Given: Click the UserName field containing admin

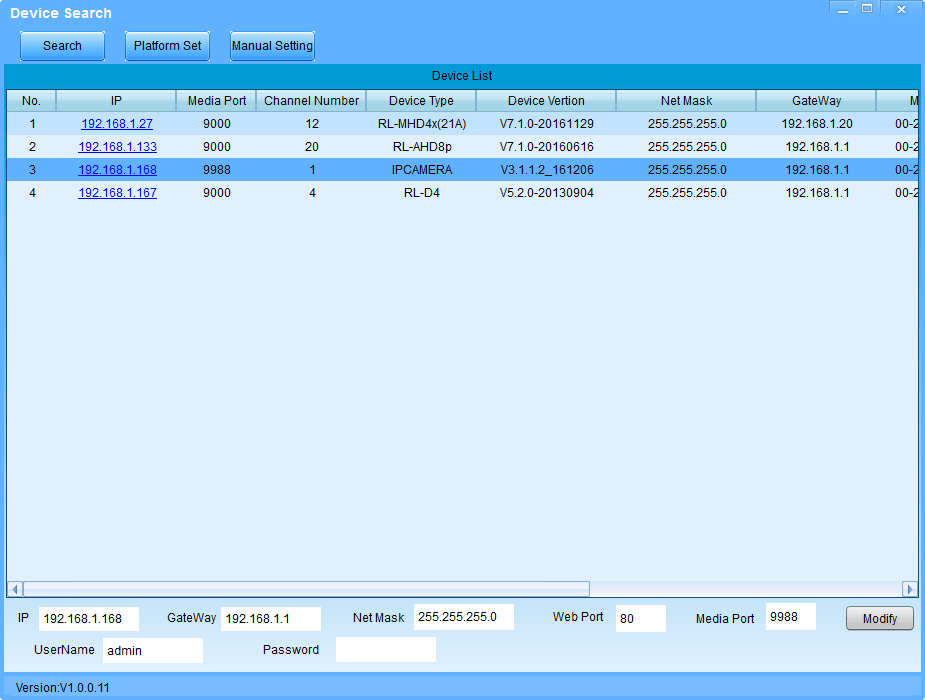Looking at the screenshot, I should click(152, 651).
